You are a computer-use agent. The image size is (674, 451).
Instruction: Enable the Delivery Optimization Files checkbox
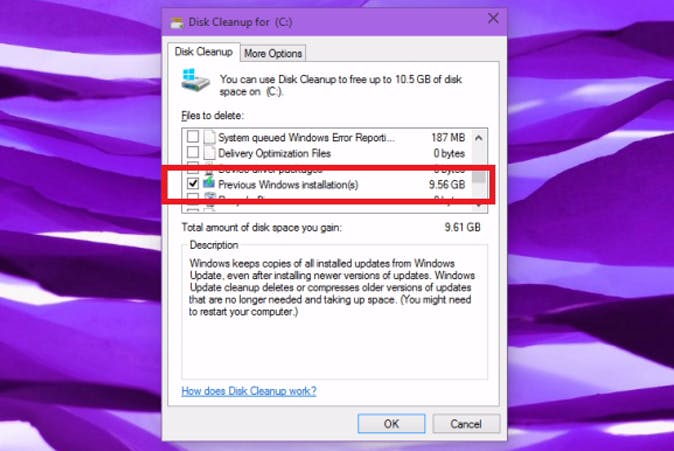click(x=193, y=153)
